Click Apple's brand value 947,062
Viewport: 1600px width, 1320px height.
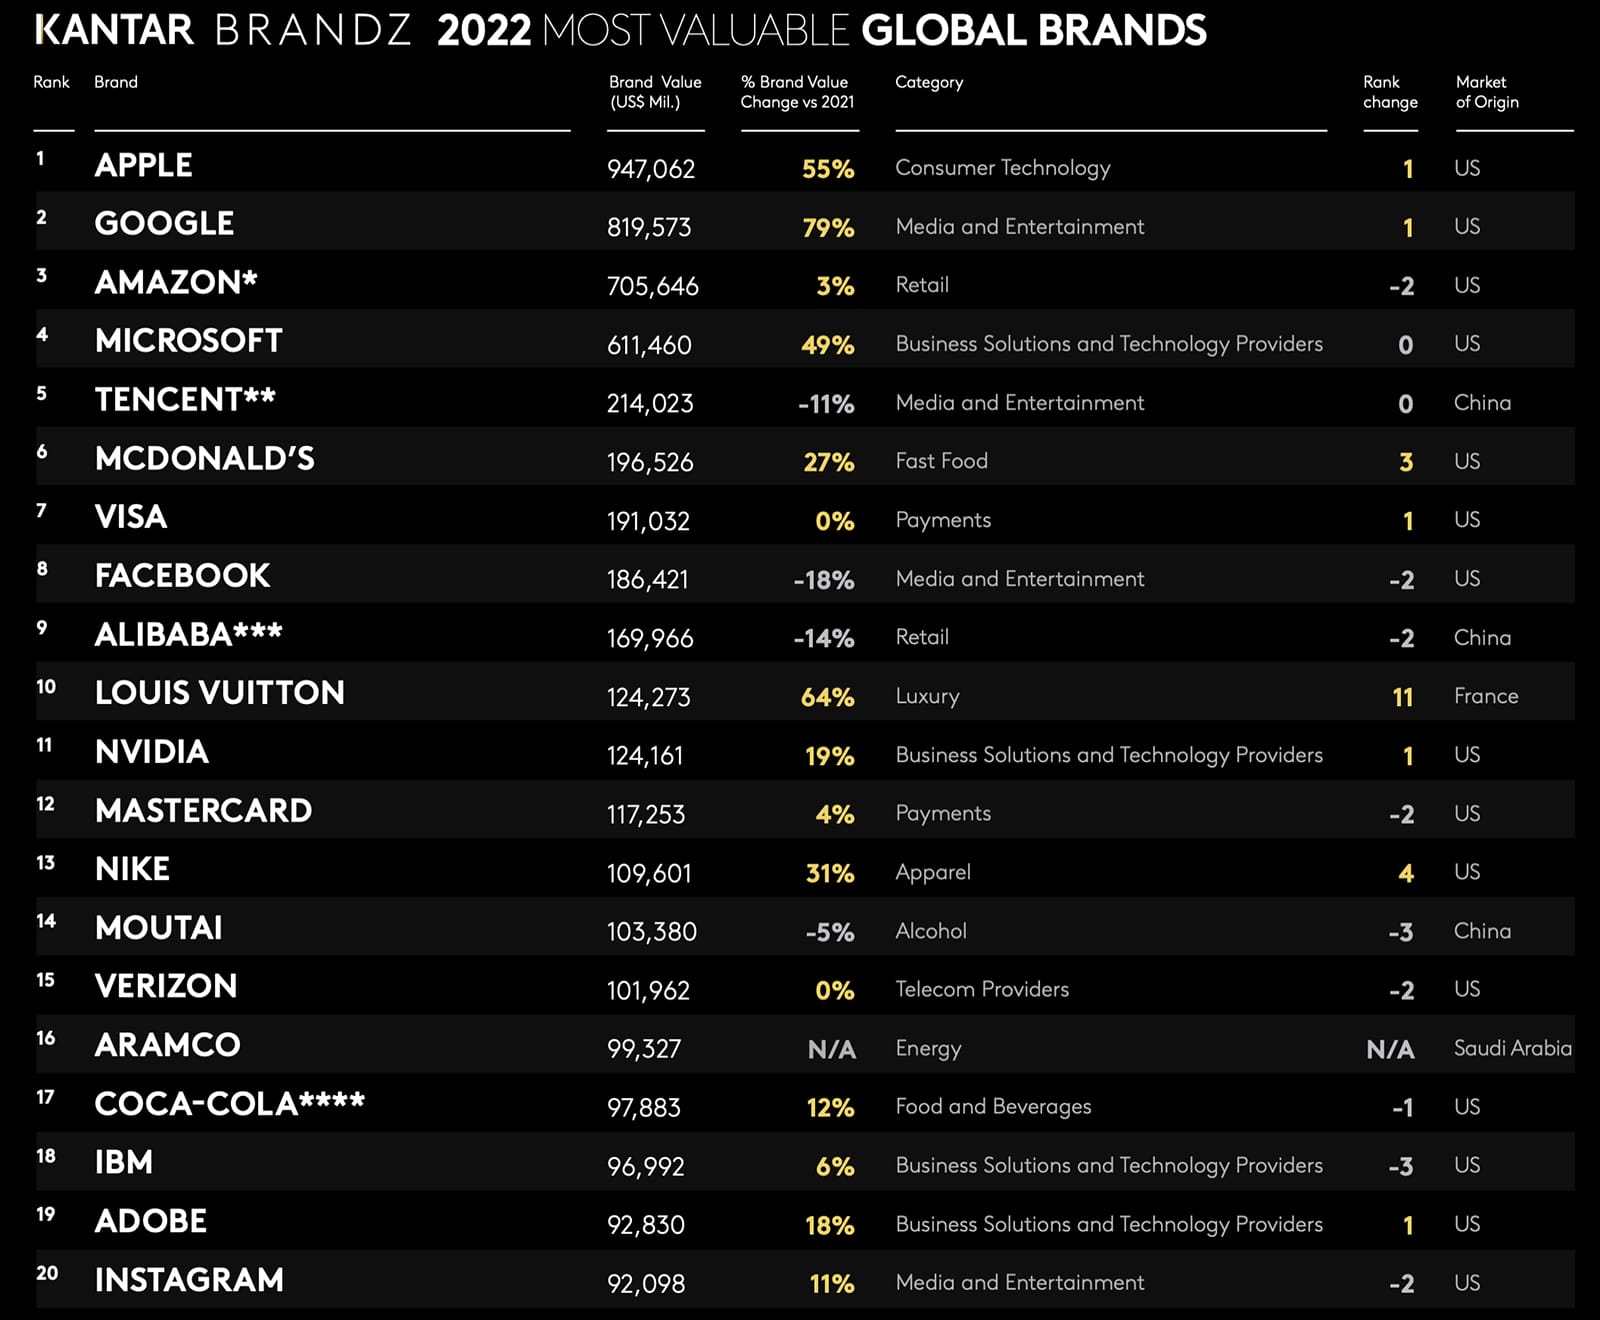click(x=651, y=169)
